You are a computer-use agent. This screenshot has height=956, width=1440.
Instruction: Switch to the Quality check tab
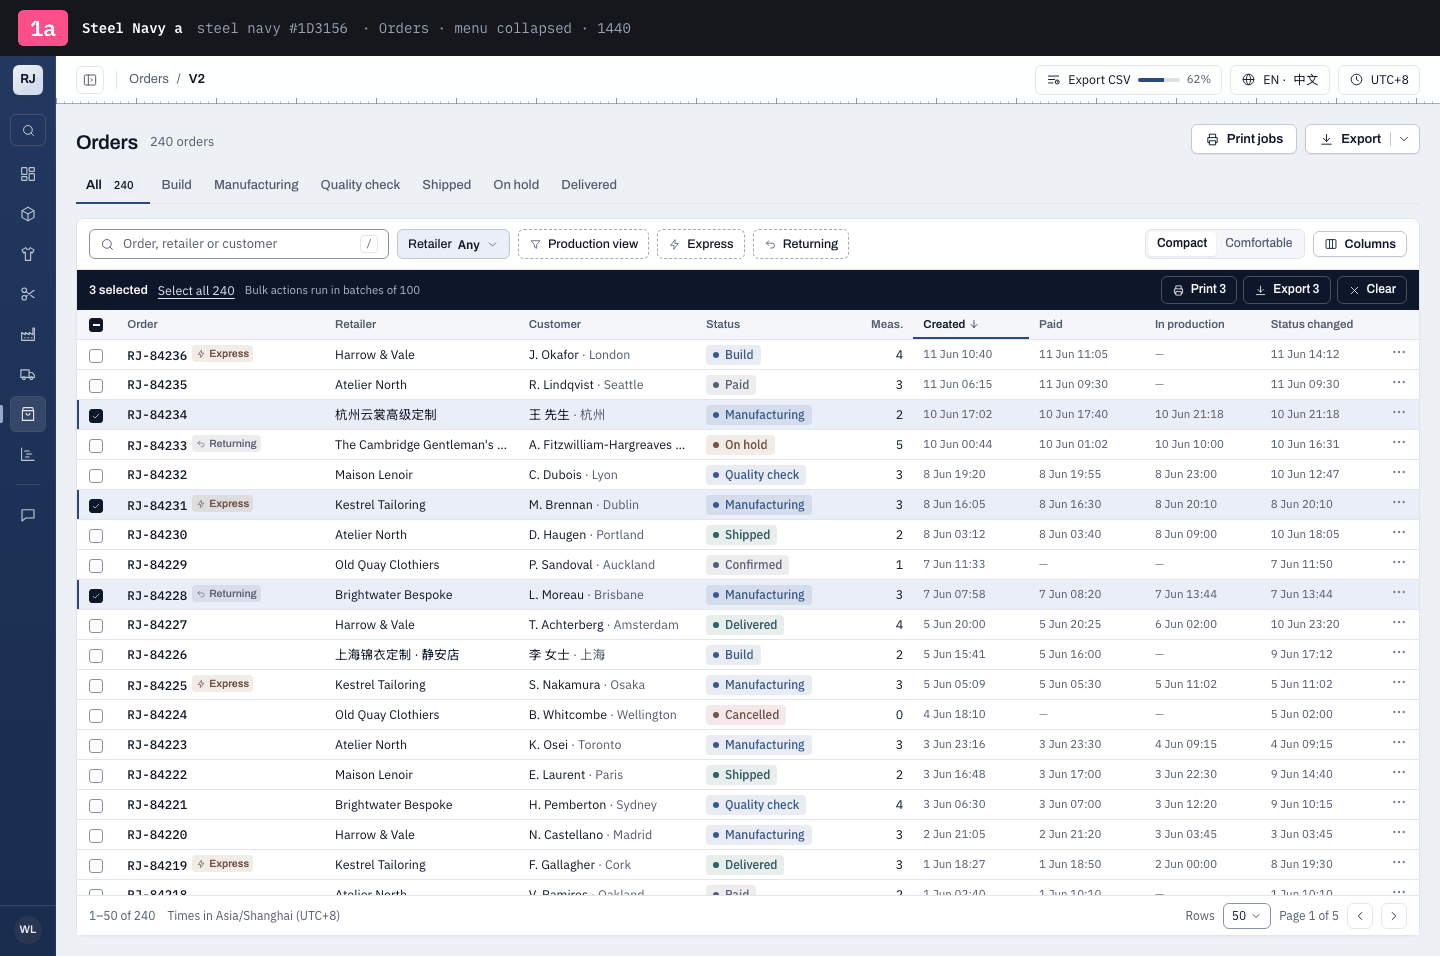click(x=360, y=185)
